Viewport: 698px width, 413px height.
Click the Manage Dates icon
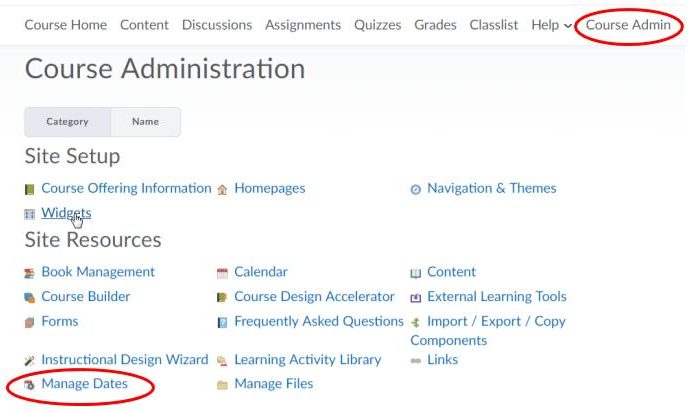click(30, 385)
